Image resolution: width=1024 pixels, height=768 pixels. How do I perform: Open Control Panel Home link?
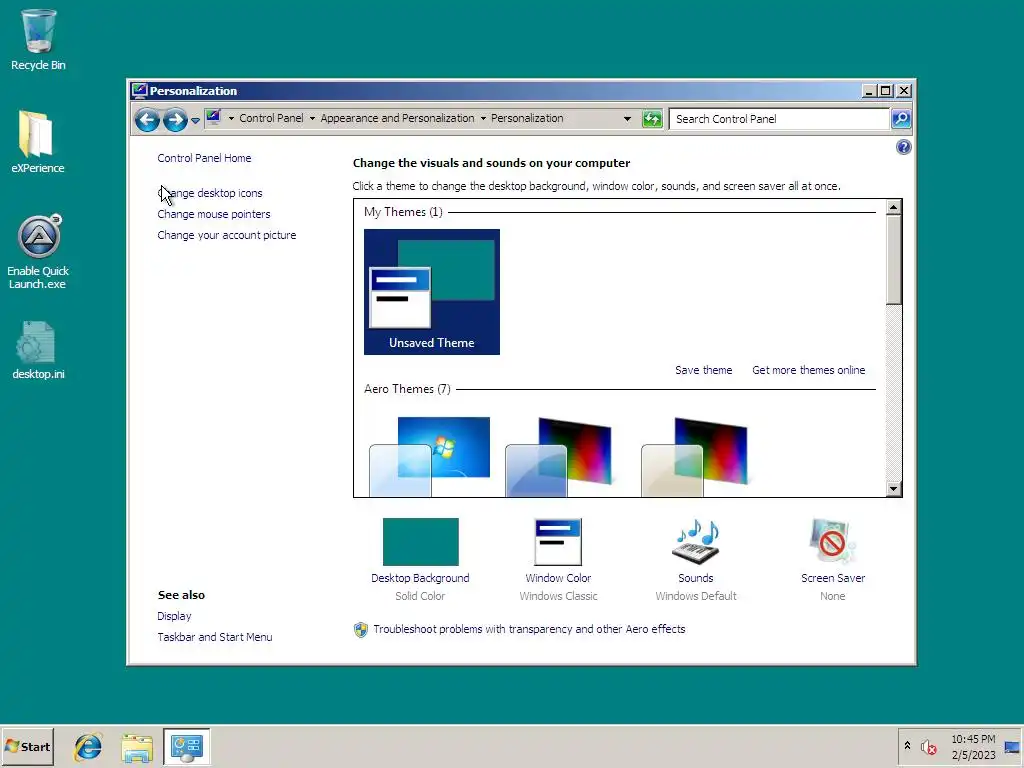[204, 158]
